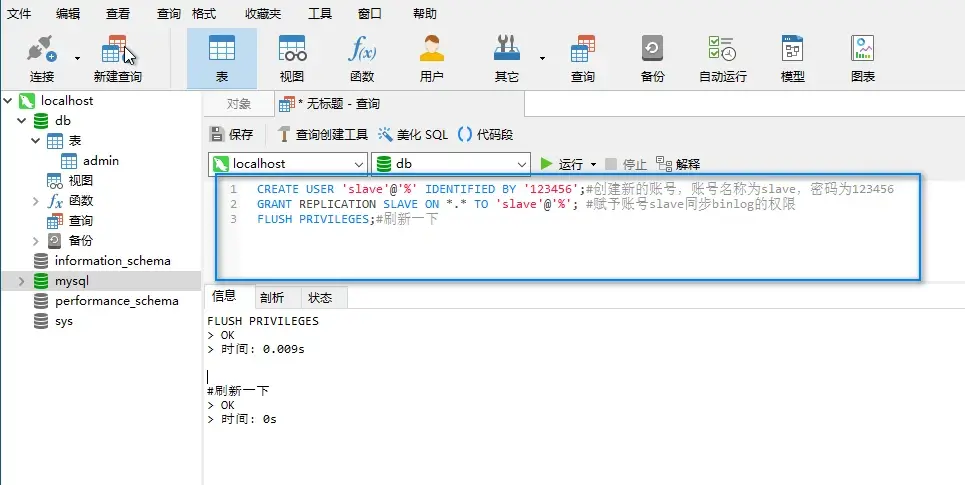Select the 视图 node under db

(81, 181)
